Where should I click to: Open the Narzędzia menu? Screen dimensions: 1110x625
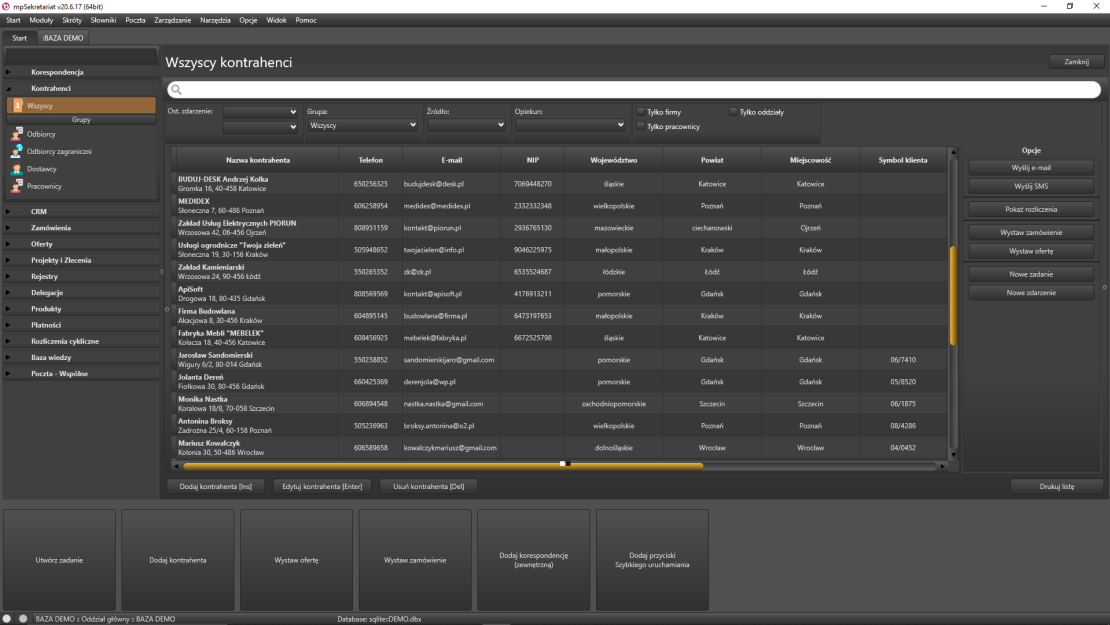[x=215, y=21]
